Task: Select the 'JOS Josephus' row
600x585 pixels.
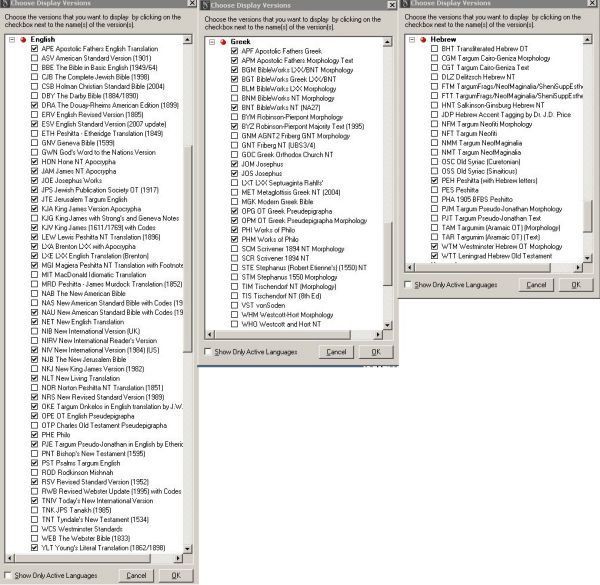Action: (x=261, y=173)
